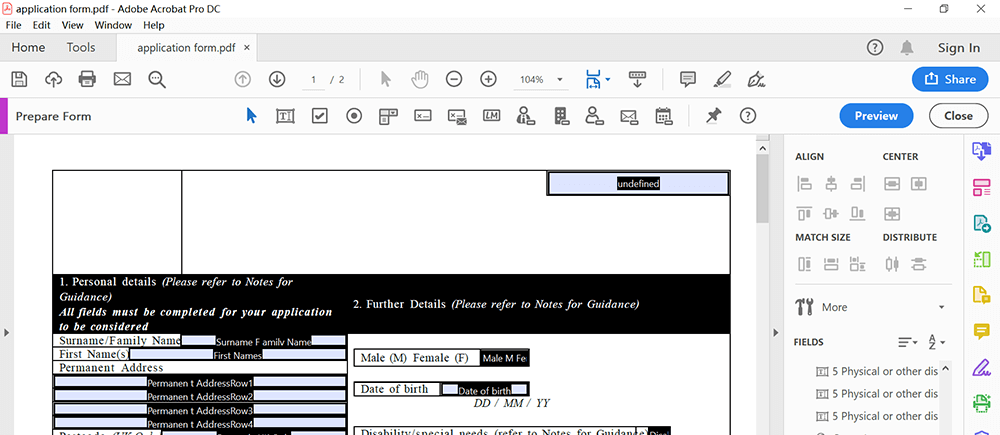Click the Print file icon
The height and width of the screenshot is (435, 1000).
87,79
